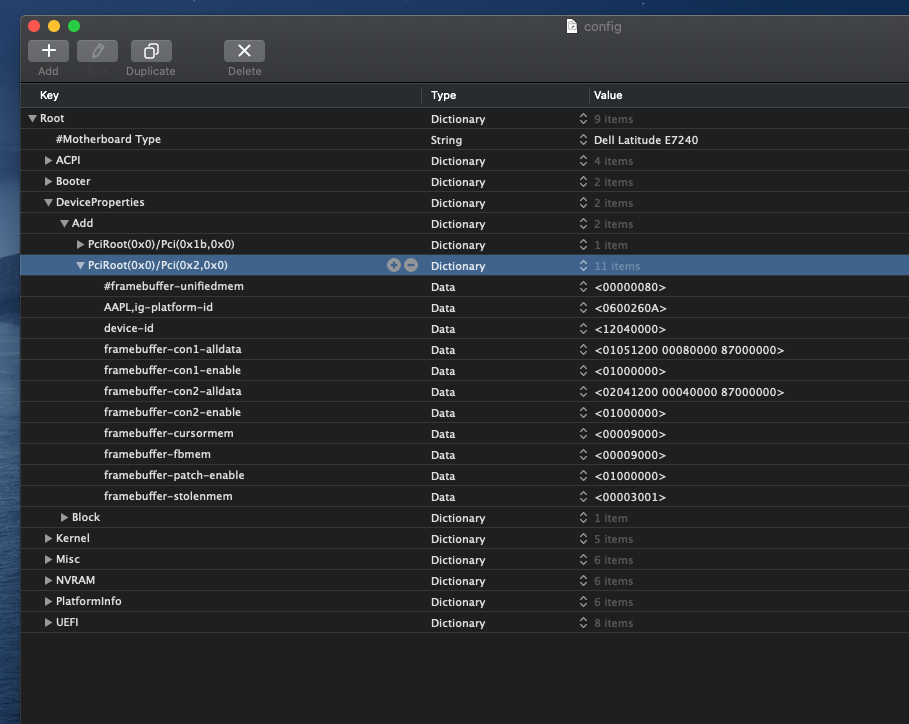Click the Duplicate toolbar icon

tap(150, 51)
